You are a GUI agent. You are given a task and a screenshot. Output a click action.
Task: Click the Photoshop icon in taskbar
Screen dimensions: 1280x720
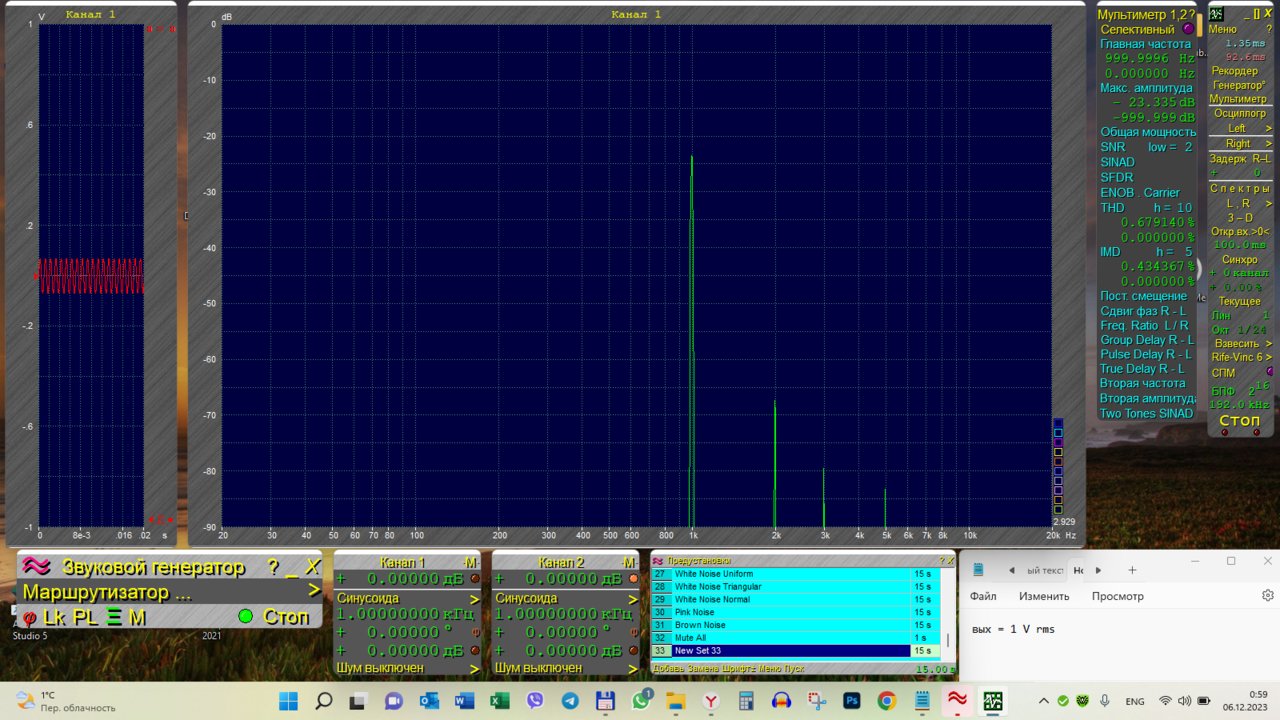[x=852, y=701]
